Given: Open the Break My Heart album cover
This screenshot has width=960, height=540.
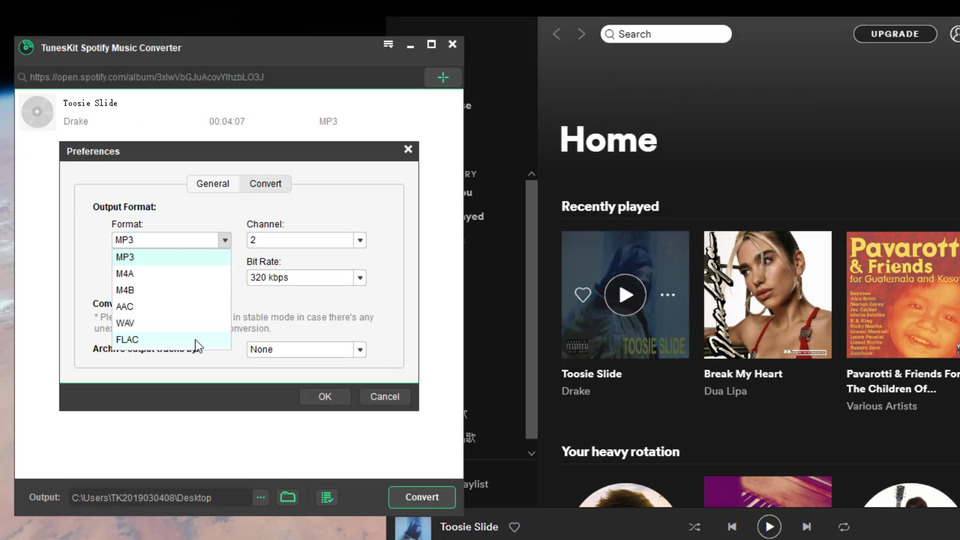Looking at the screenshot, I should tap(768, 294).
